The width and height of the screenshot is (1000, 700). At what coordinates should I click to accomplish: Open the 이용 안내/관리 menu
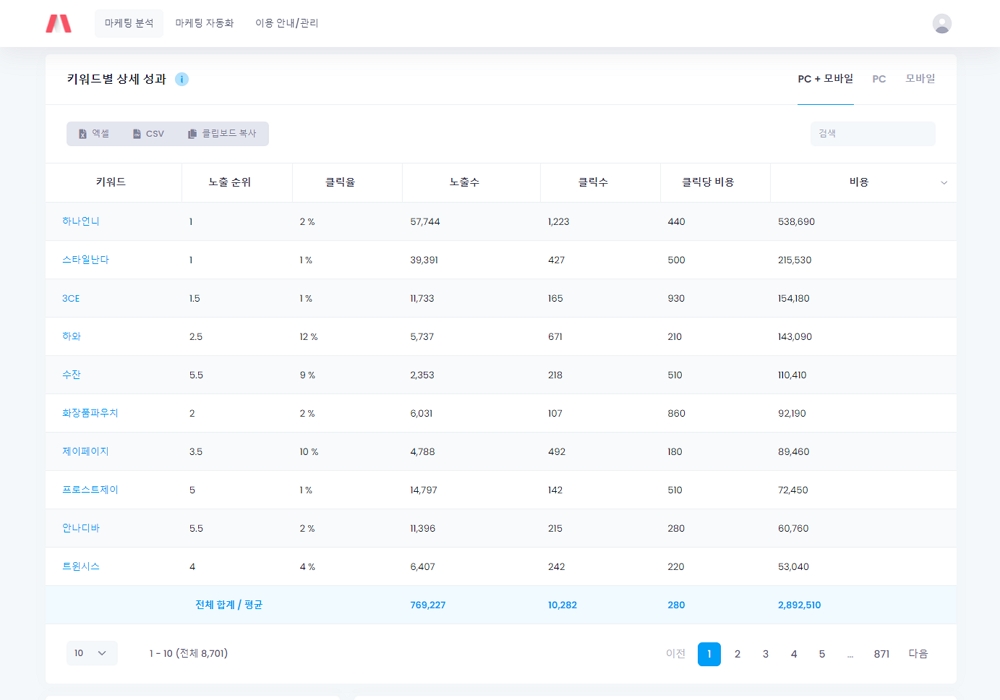(286, 23)
